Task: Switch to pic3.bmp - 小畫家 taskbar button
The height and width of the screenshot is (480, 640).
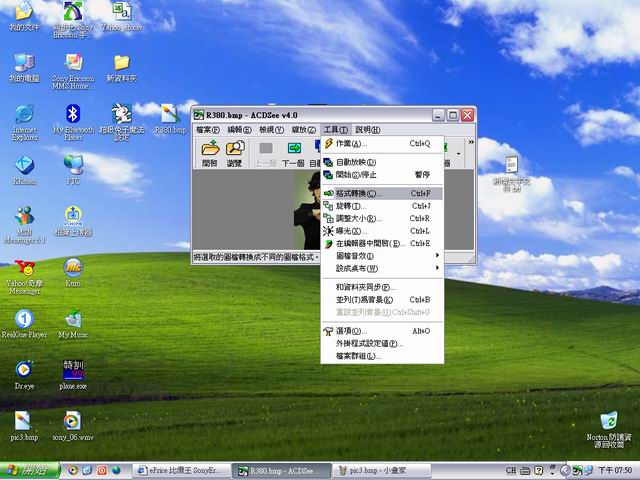Action: [x=382, y=471]
